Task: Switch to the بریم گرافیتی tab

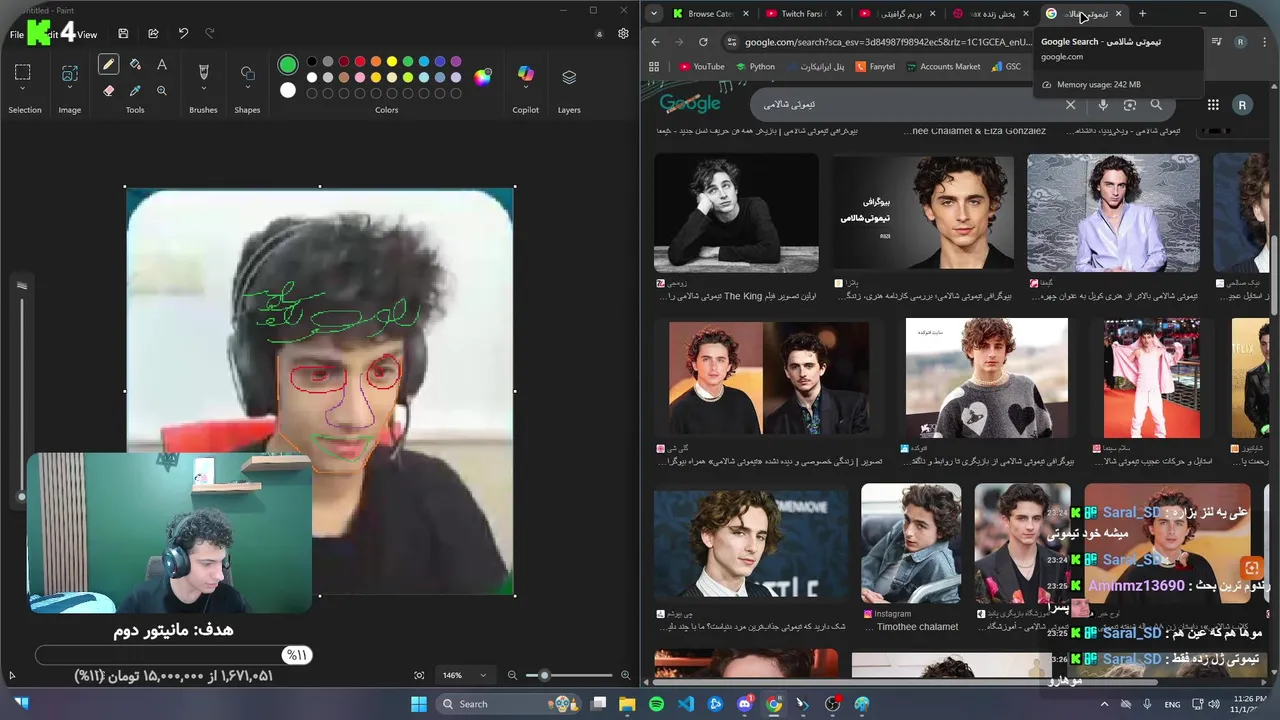Action: (x=897, y=14)
